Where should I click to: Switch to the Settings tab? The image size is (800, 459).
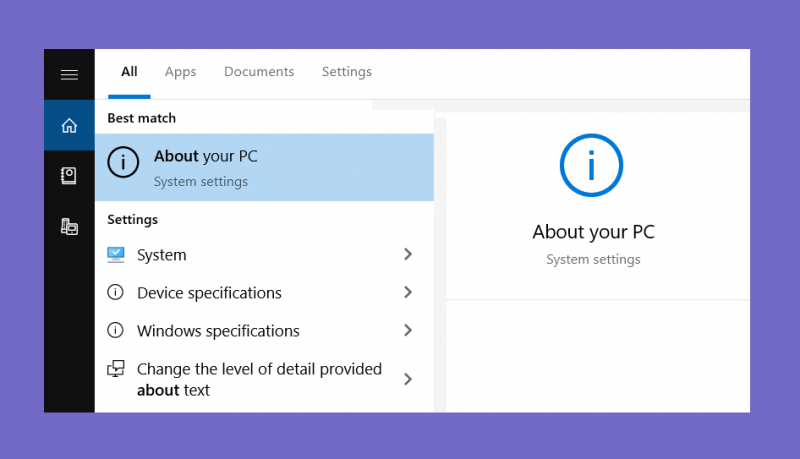click(347, 72)
